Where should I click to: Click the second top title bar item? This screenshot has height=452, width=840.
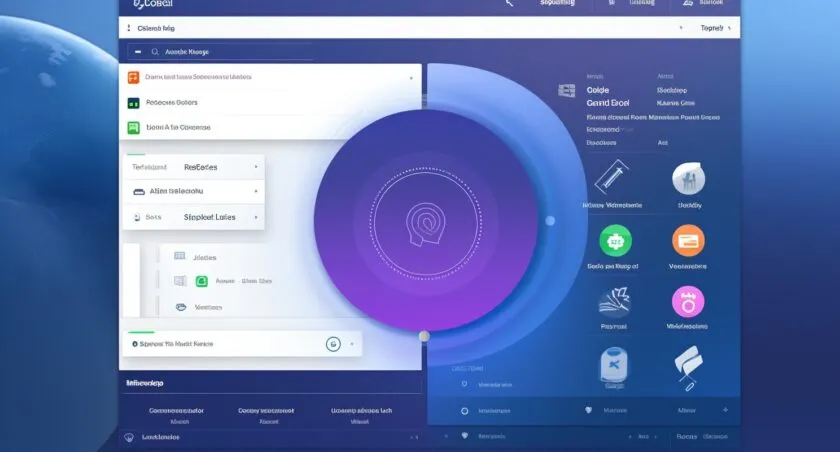(x=641, y=3)
